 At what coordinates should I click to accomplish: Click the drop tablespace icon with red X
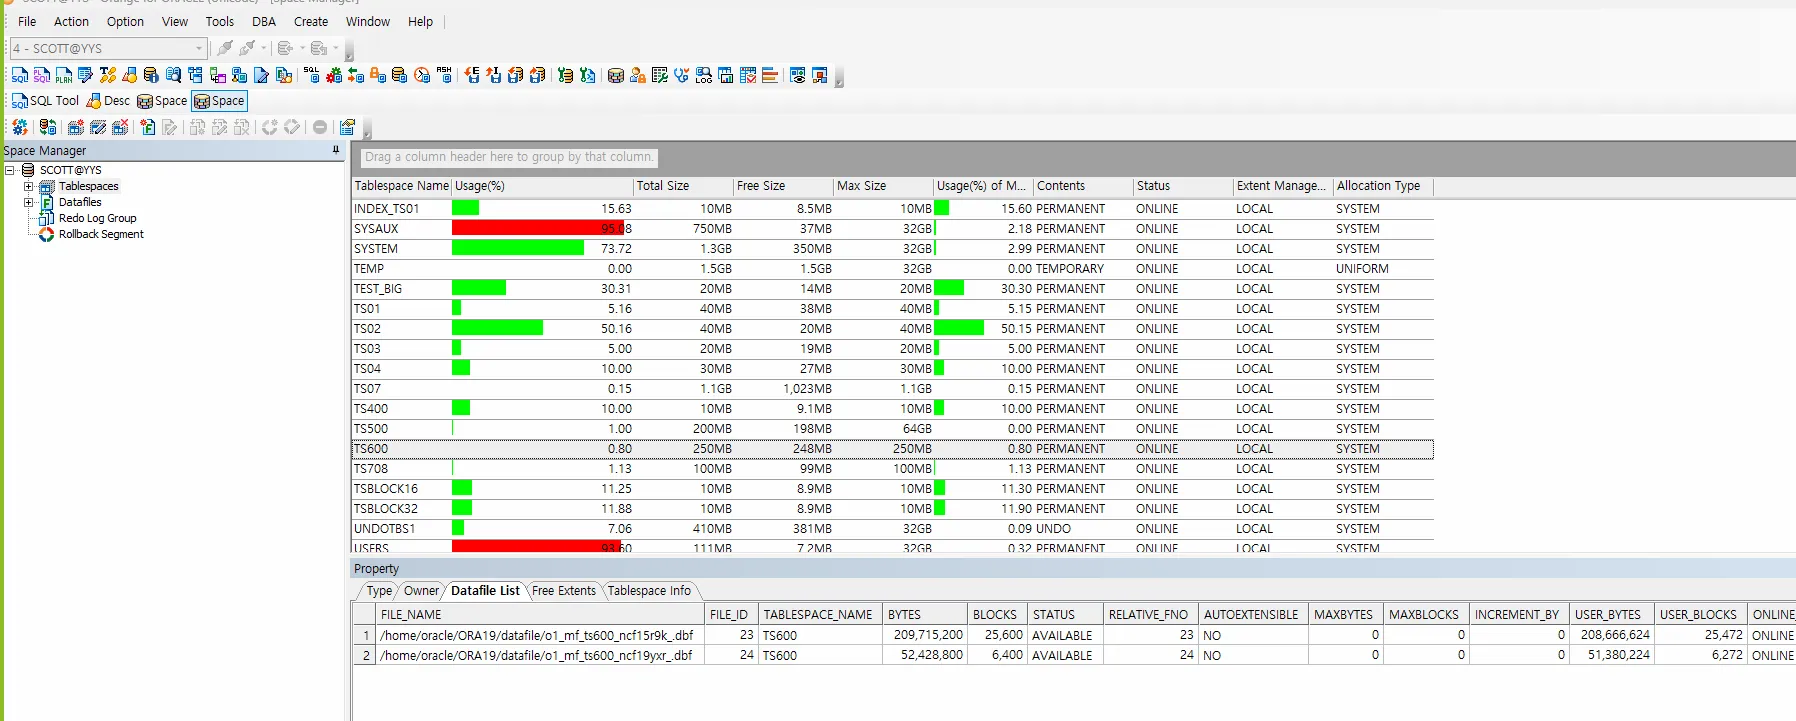(x=120, y=127)
